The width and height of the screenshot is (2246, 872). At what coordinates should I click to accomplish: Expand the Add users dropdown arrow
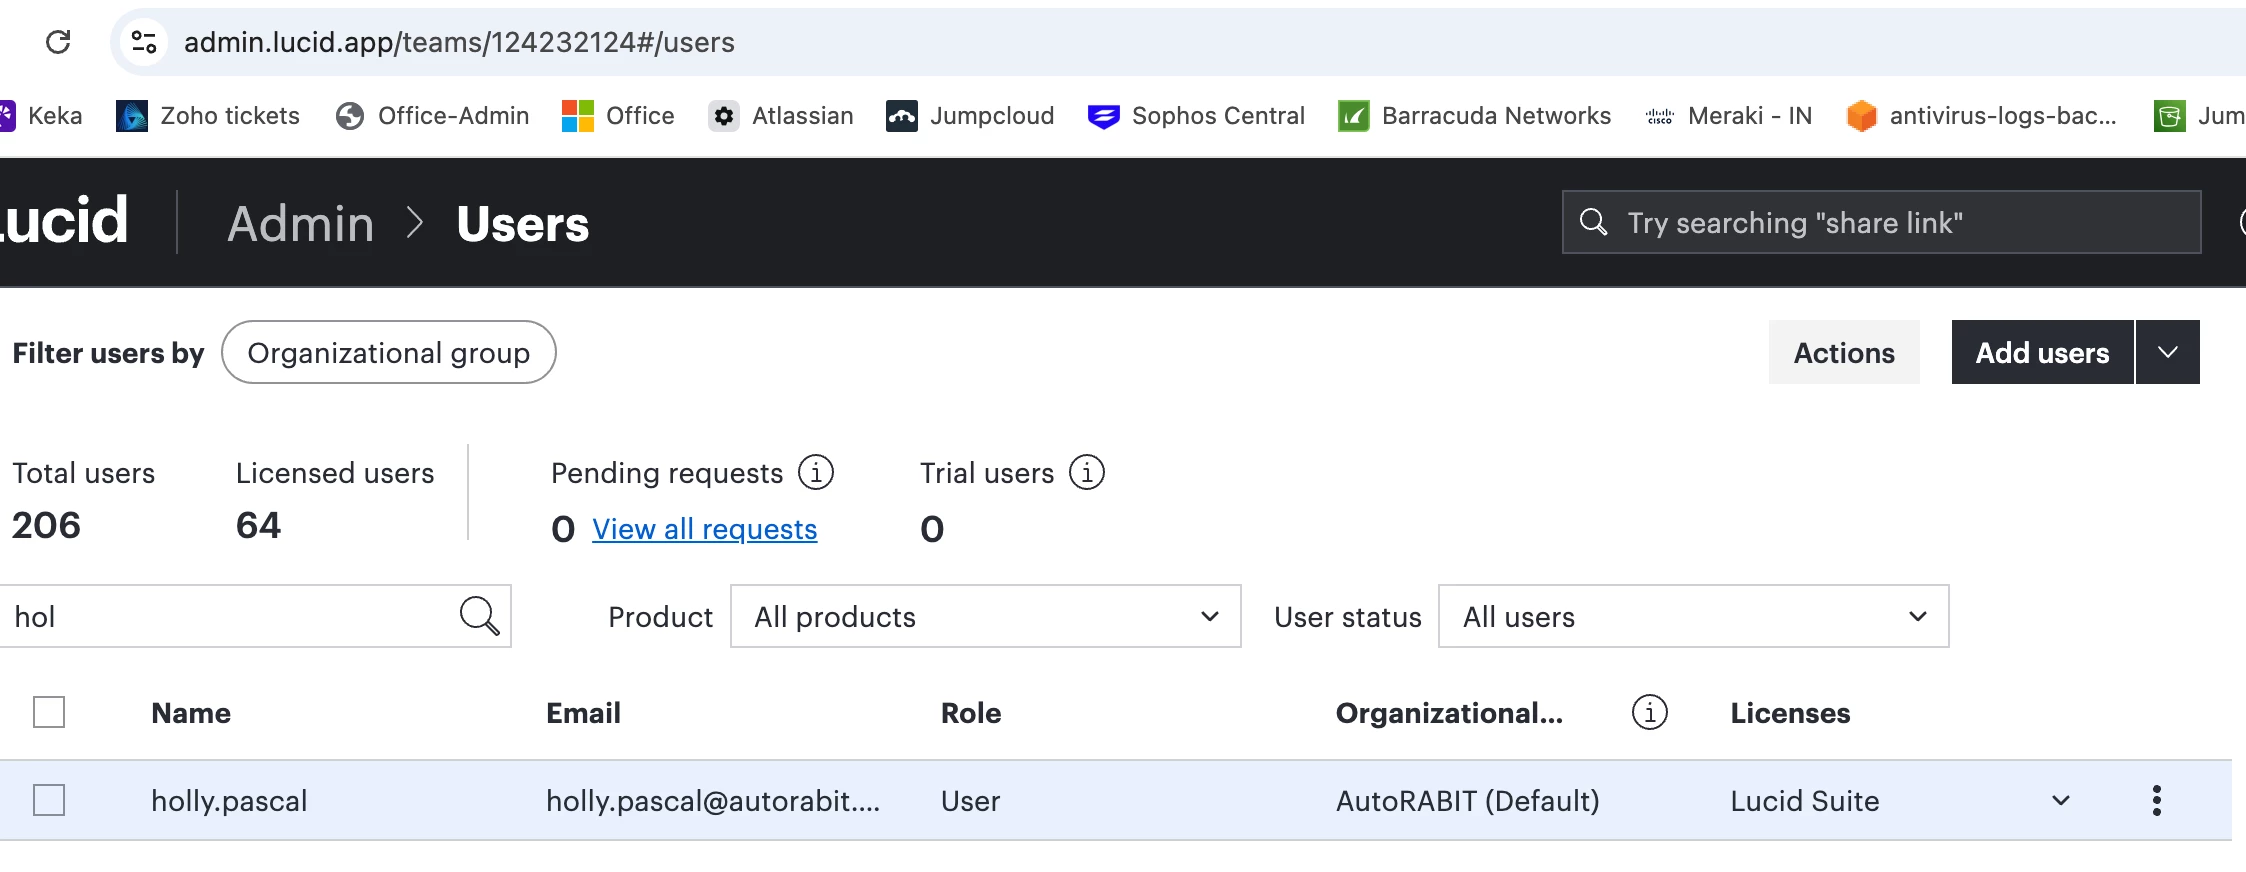[x=2168, y=352]
